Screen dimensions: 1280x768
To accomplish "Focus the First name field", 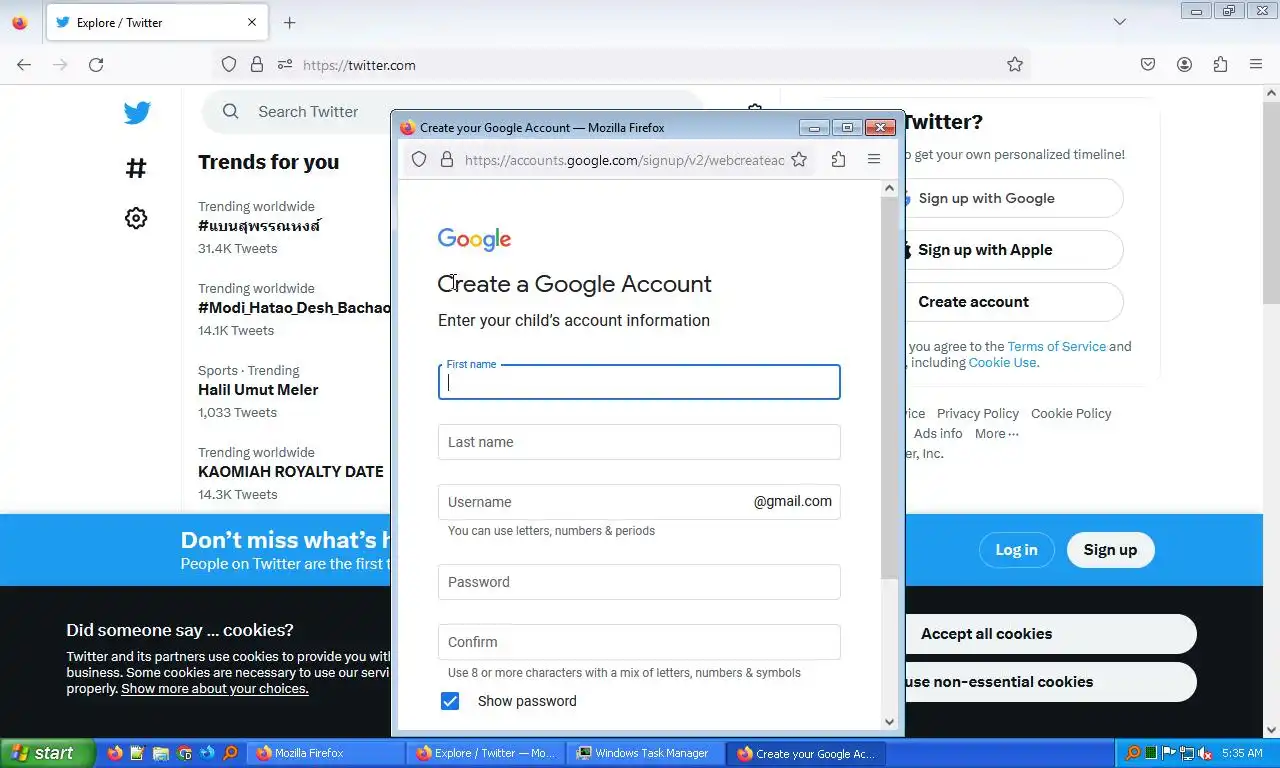I will tap(639, 382).
